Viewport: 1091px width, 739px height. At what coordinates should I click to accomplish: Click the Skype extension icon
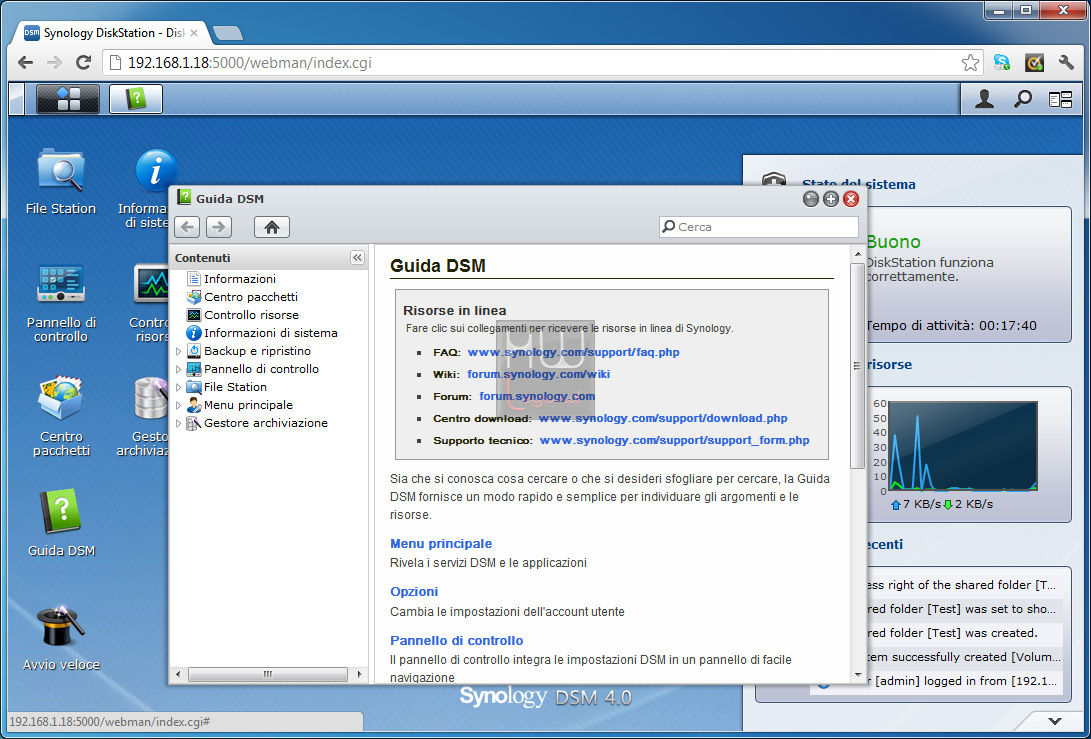1001,63
